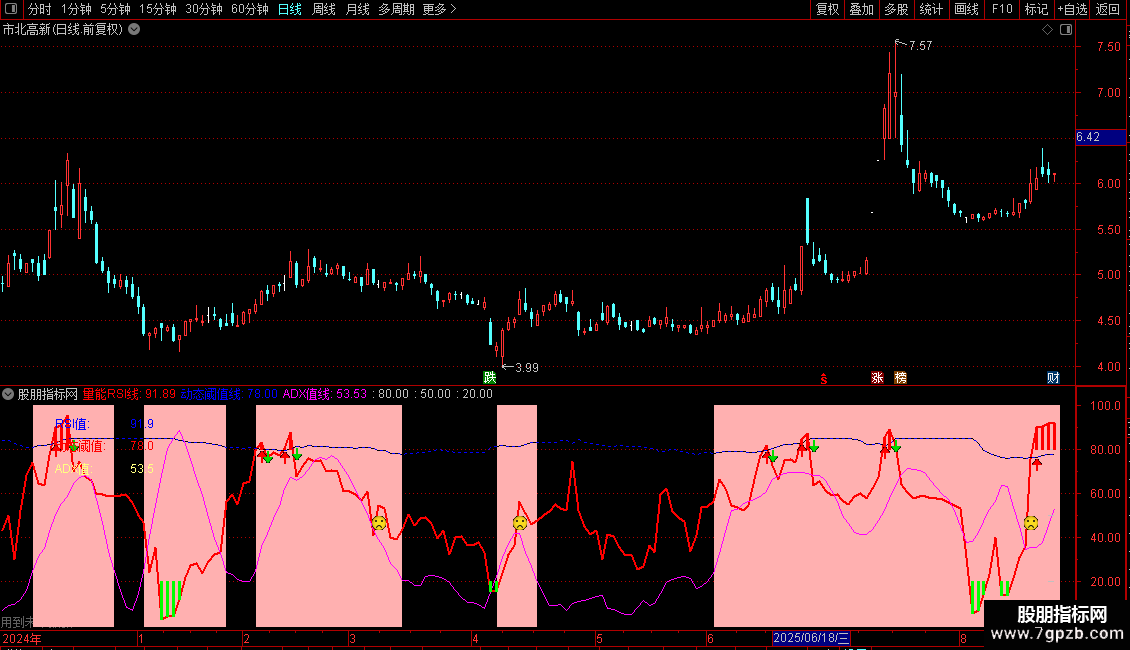
Task: Click the 返回 back button
Action: tap(1108, 9)
